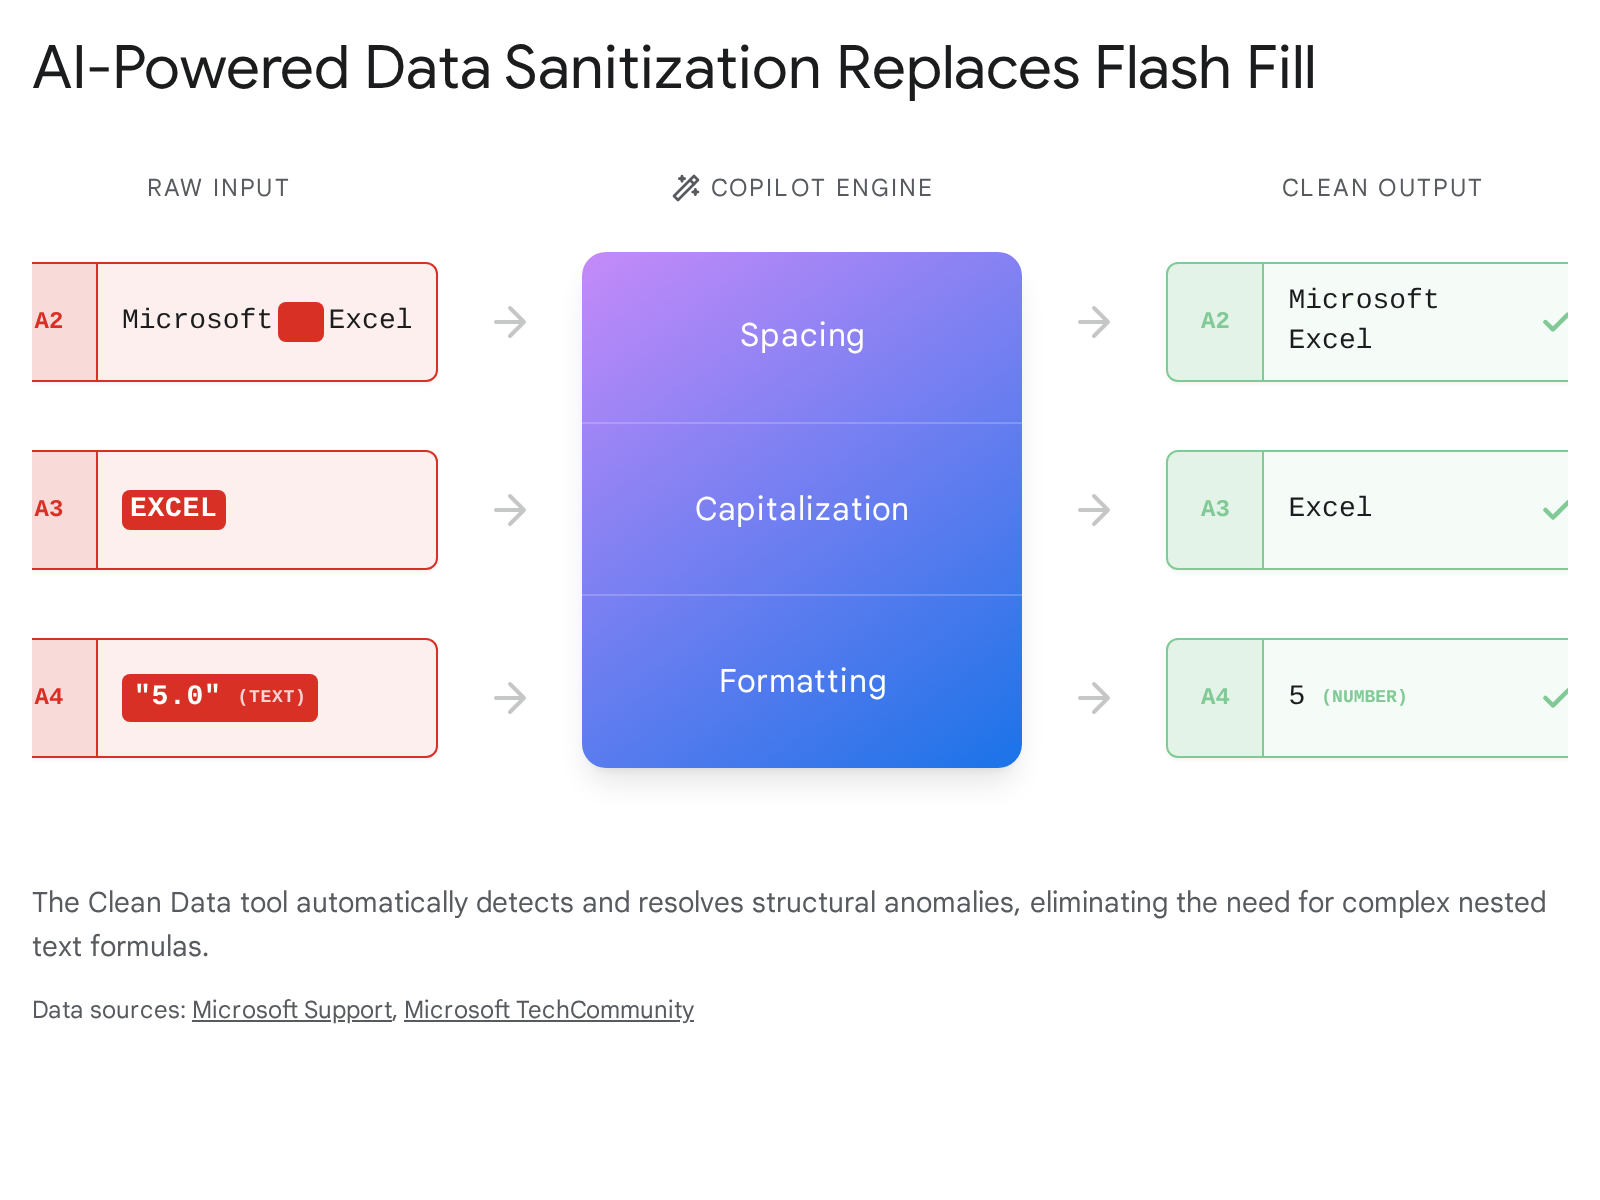
Task: Select the Capitalization section
Action: [802, 509]
